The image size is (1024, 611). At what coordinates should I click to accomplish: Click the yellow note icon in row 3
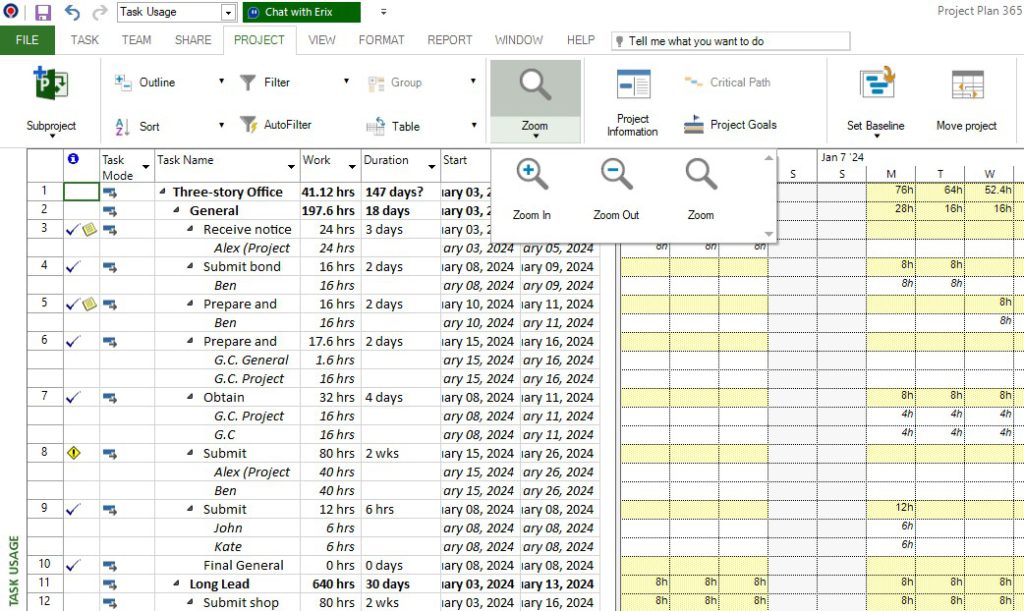click(x=89, y=229)
